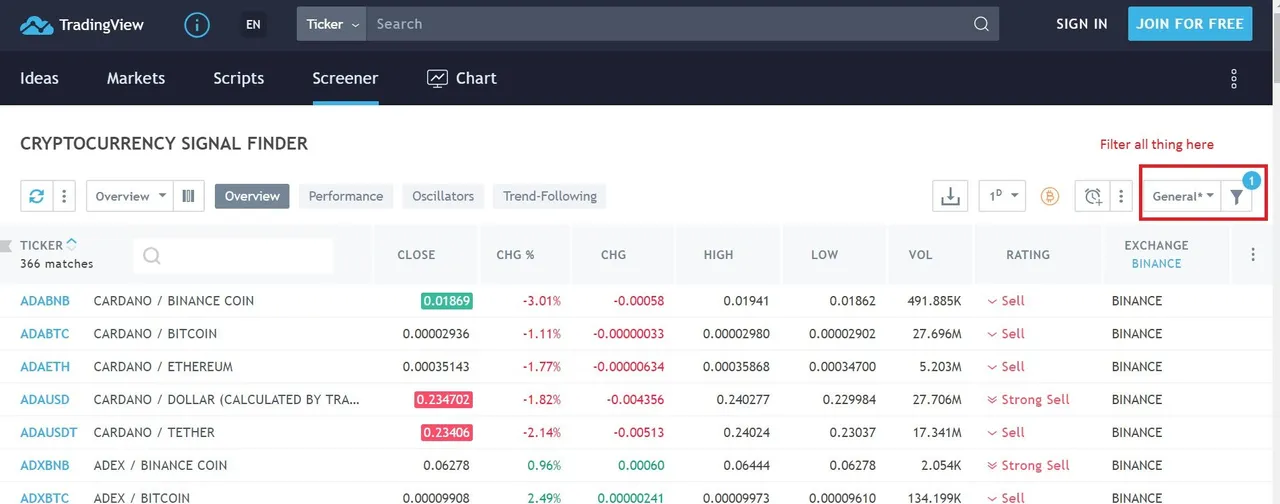This screenshot has width=1280, height=504.
Task: Go to Ideas section
Action: click(39, 78)
